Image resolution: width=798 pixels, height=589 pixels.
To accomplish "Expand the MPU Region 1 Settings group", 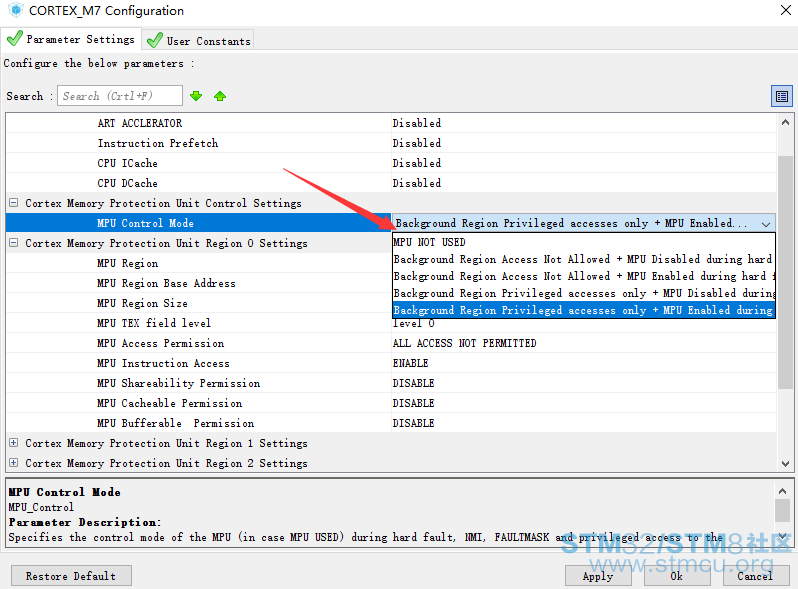I will point(14,443).
